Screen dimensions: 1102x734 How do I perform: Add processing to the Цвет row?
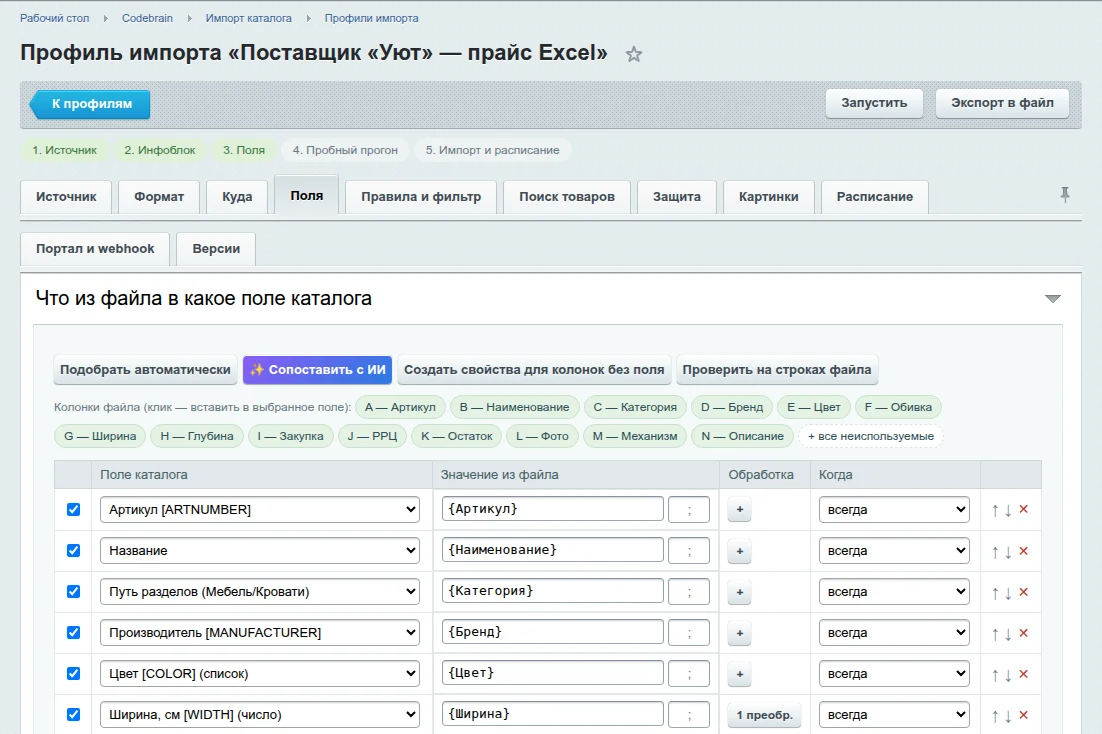(x=739, y=674)
